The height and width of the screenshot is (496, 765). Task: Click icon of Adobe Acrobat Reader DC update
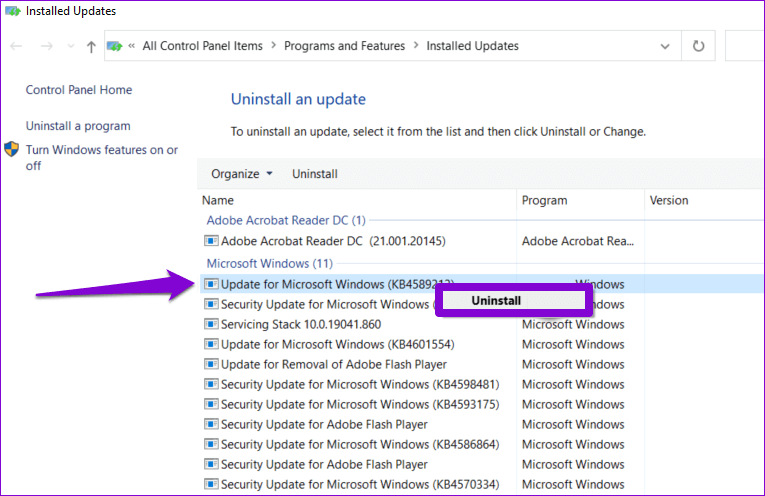211,240
